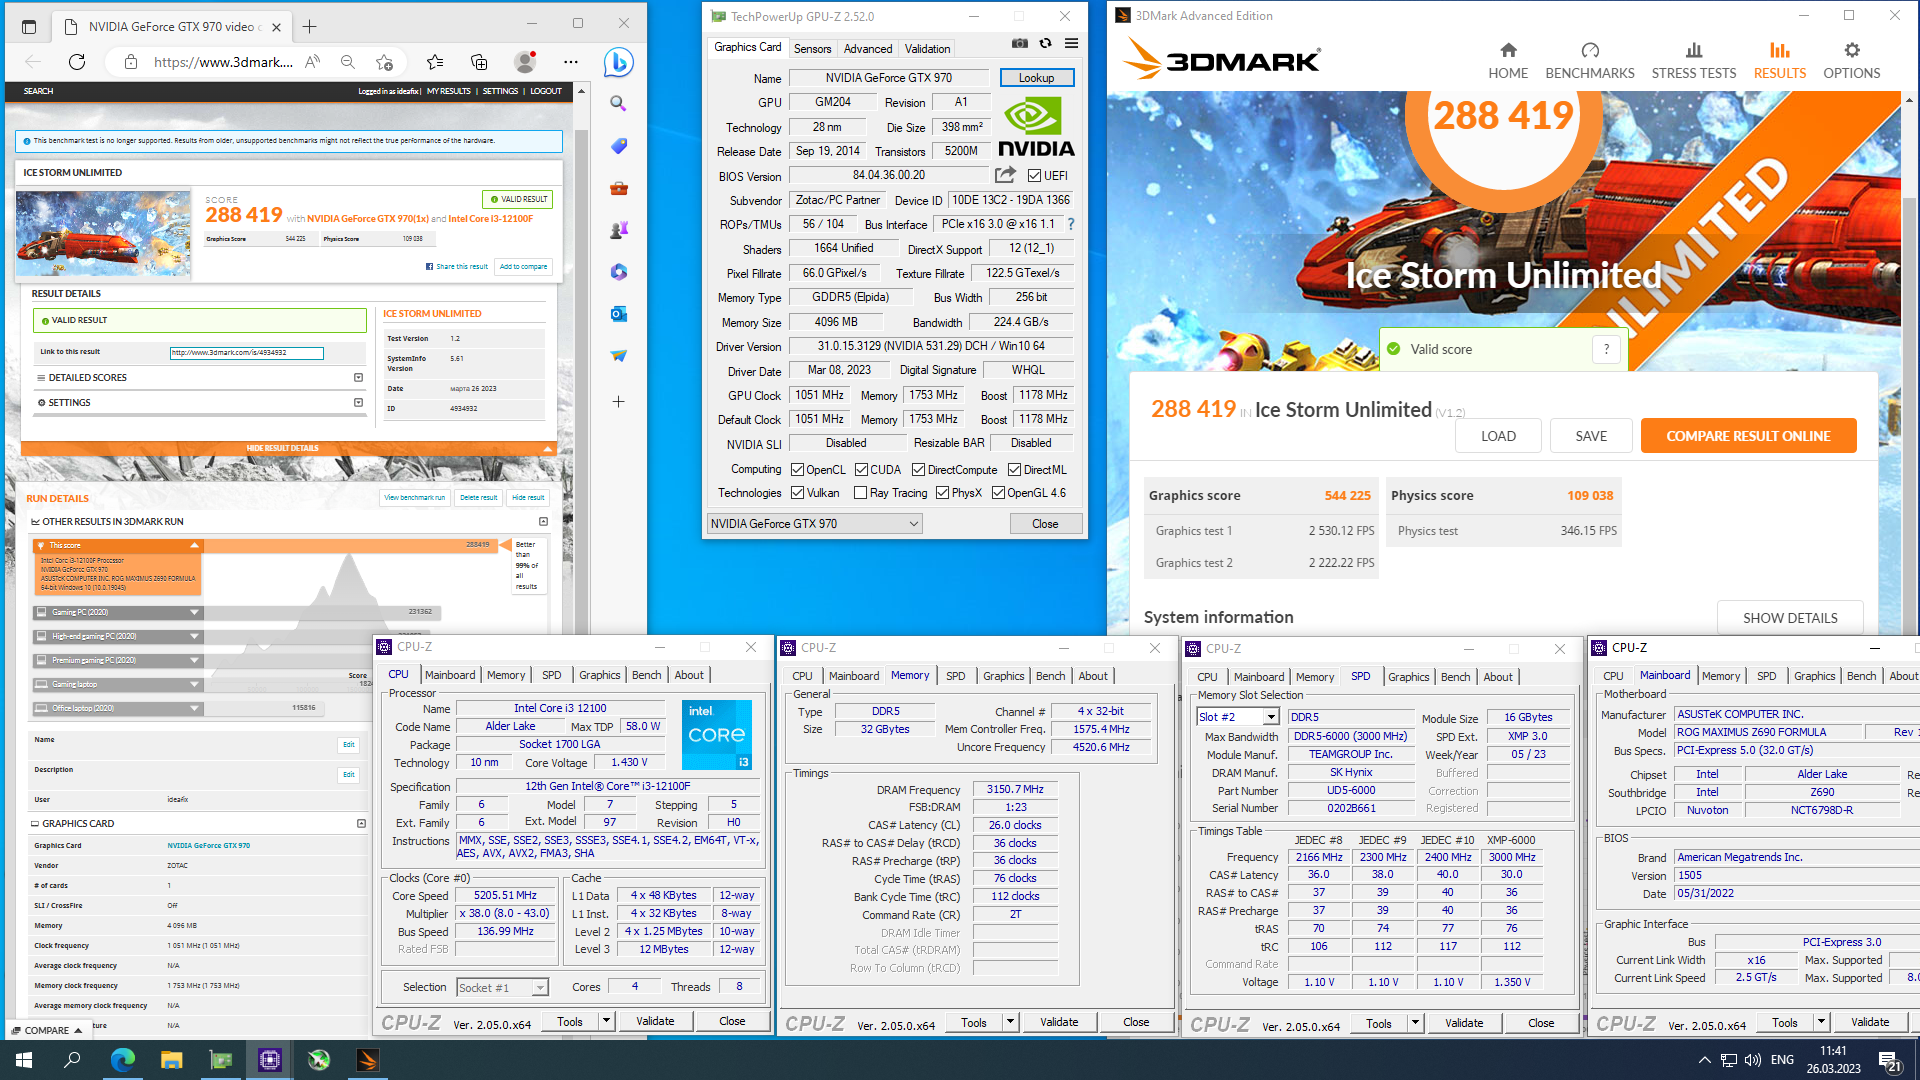Click COMPARE RESULT ONLINE button

pos(1748,436)
